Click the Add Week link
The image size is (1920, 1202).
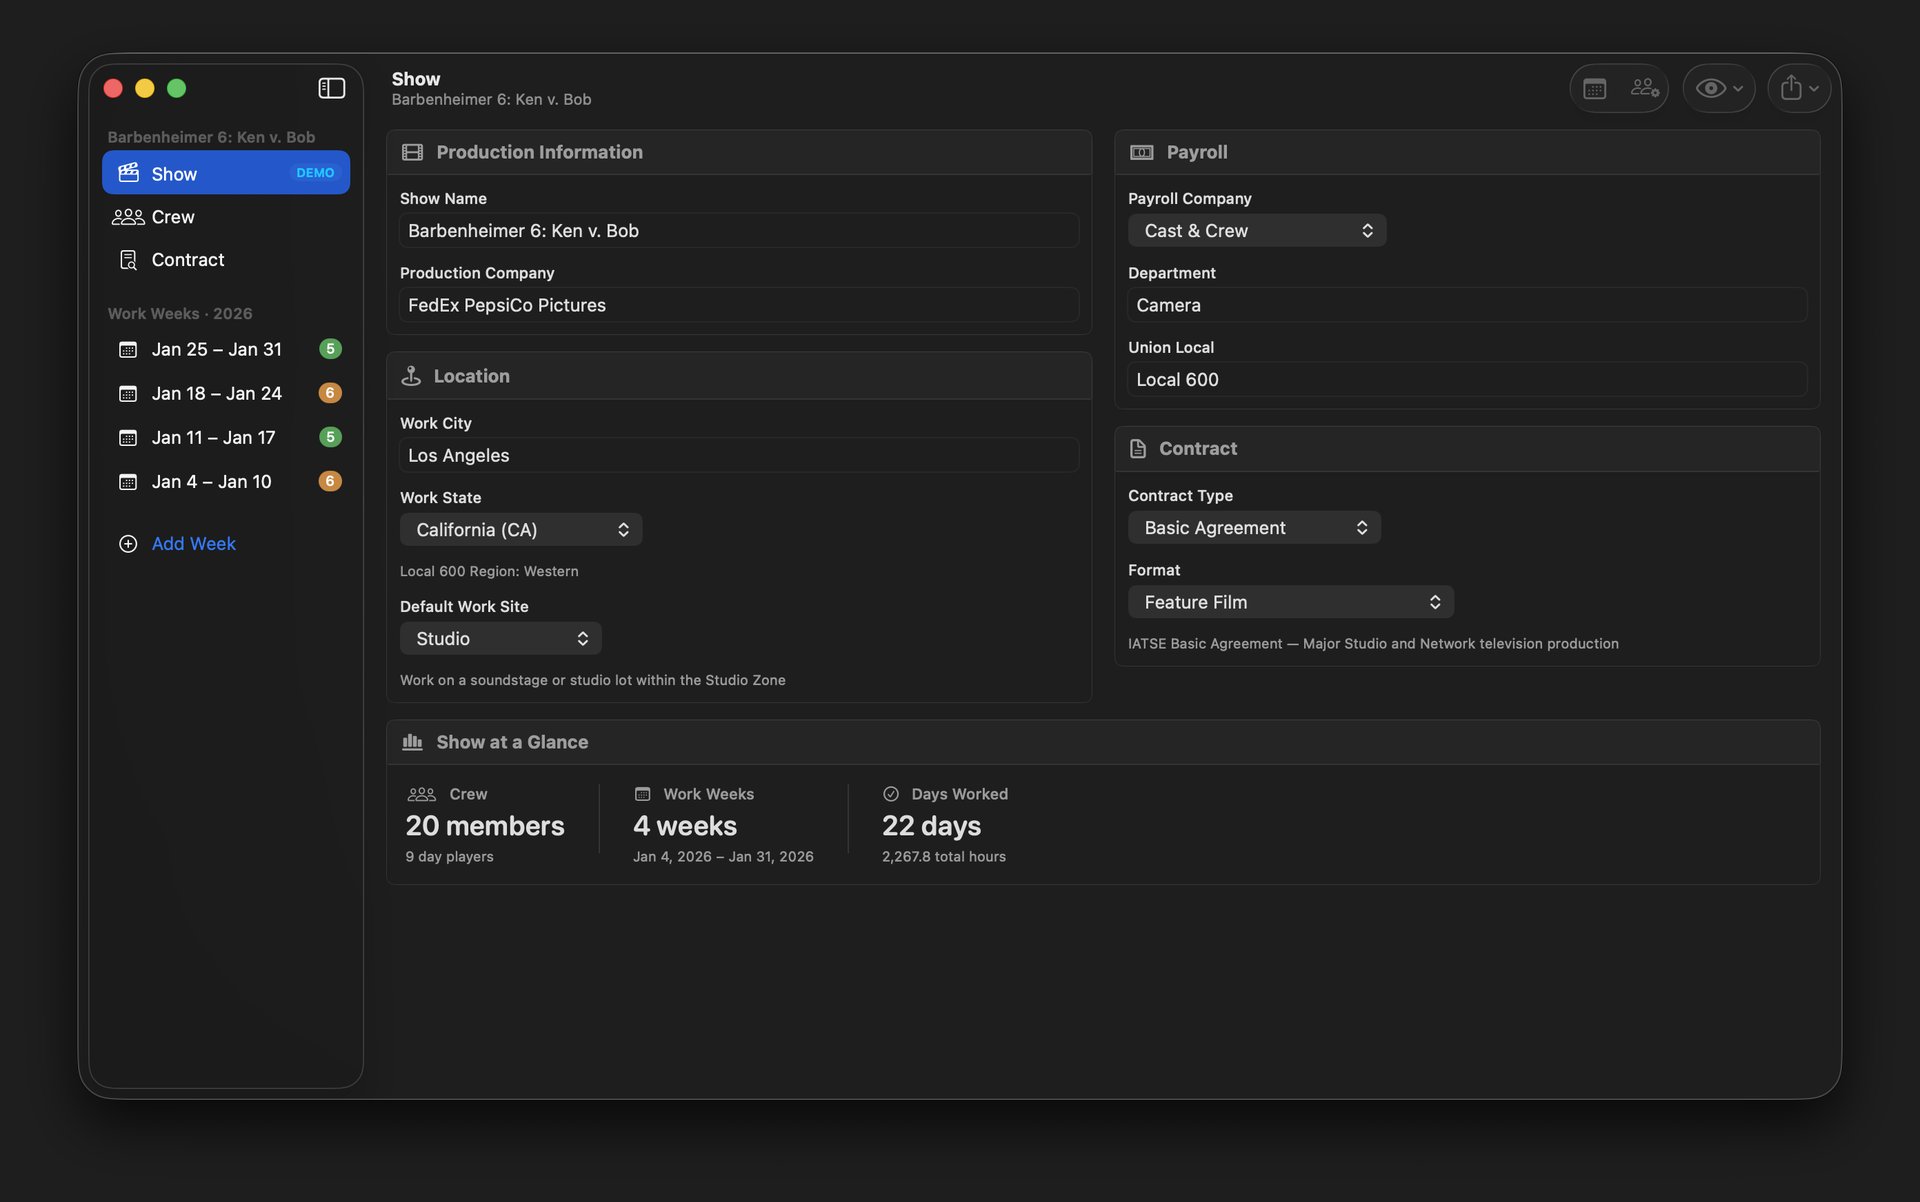click(x=193, y=543)
